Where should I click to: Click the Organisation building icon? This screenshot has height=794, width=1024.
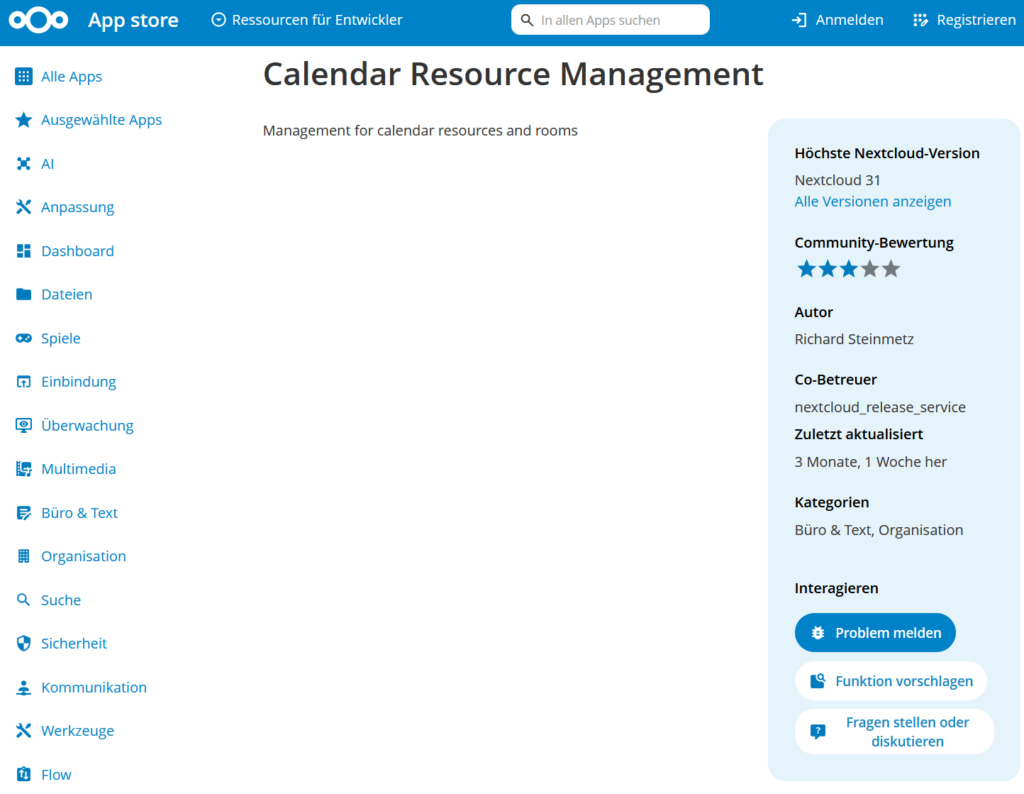coord(24,556)
